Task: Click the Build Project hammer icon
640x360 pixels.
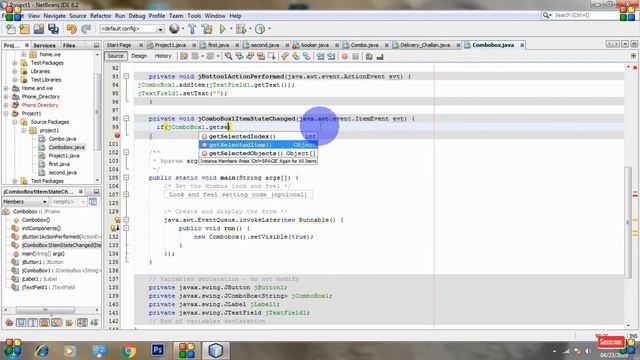Action: [192, 29]
